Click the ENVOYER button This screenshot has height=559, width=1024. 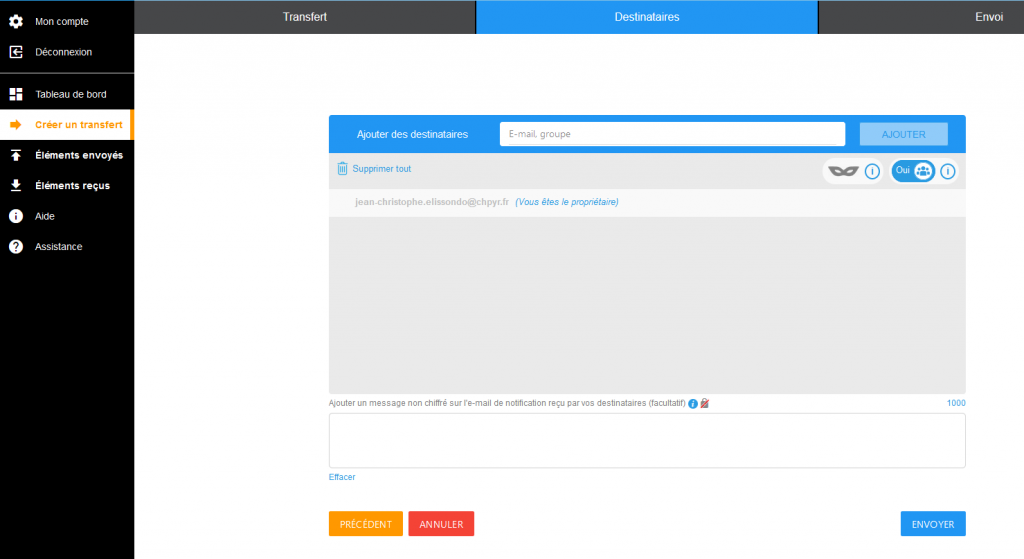tap(933, 524)
